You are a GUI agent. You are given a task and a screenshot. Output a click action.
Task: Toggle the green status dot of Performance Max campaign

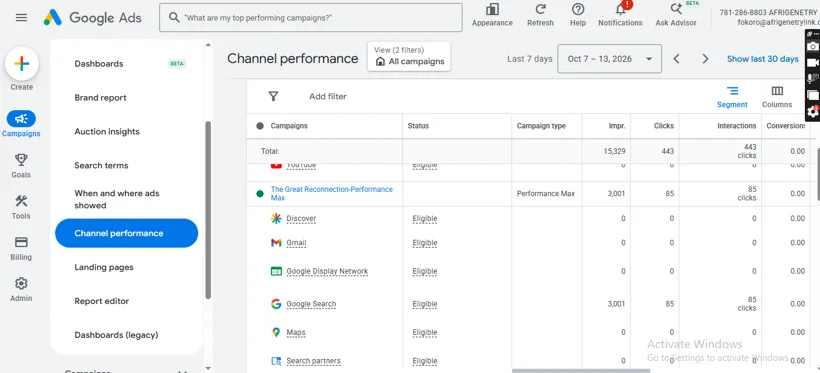pos(260,194)
